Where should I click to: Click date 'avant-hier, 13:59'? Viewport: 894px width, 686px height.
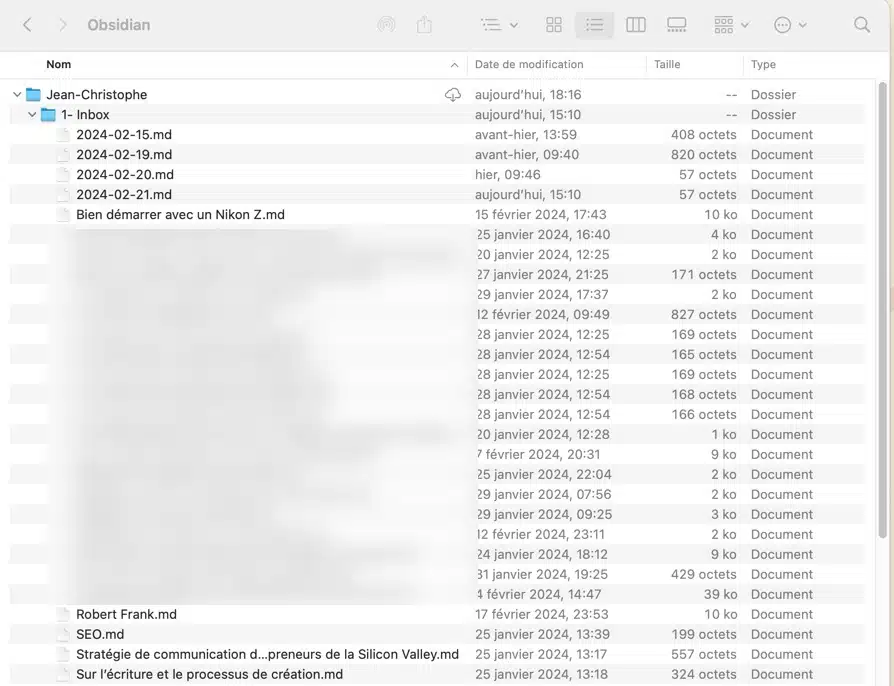click(526, 135)
